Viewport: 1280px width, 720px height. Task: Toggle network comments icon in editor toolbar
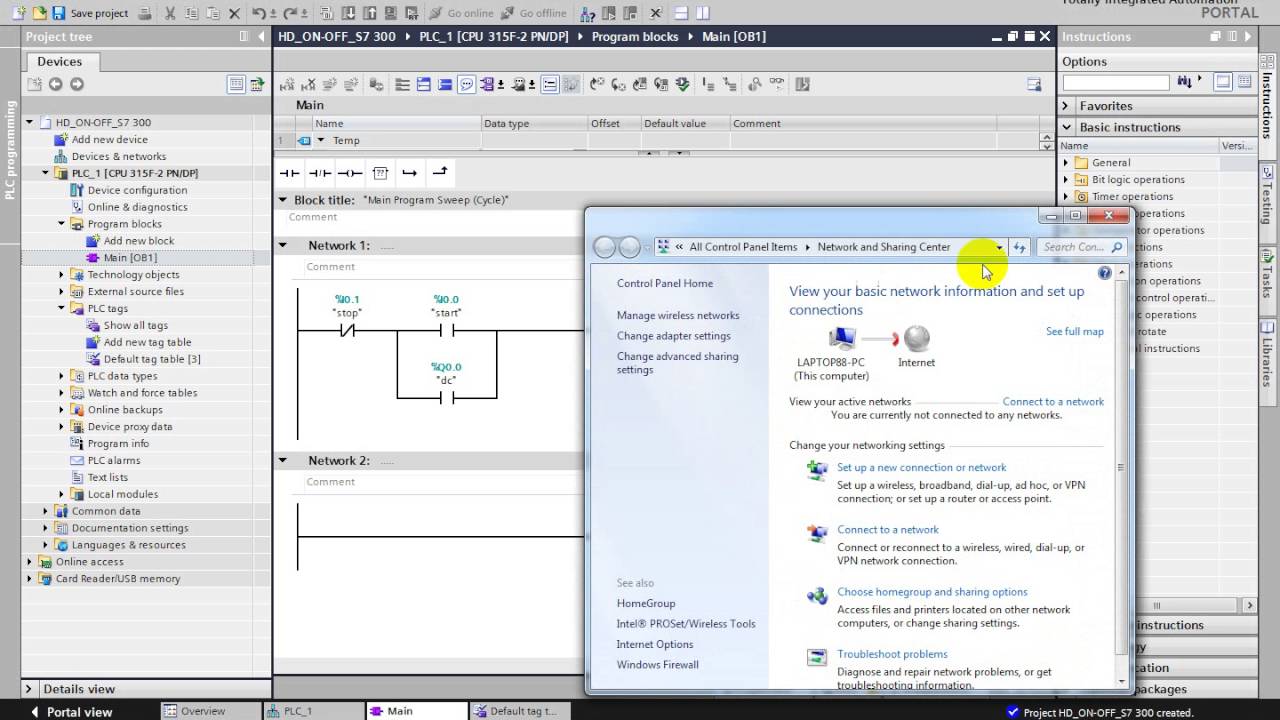(467, 85)
